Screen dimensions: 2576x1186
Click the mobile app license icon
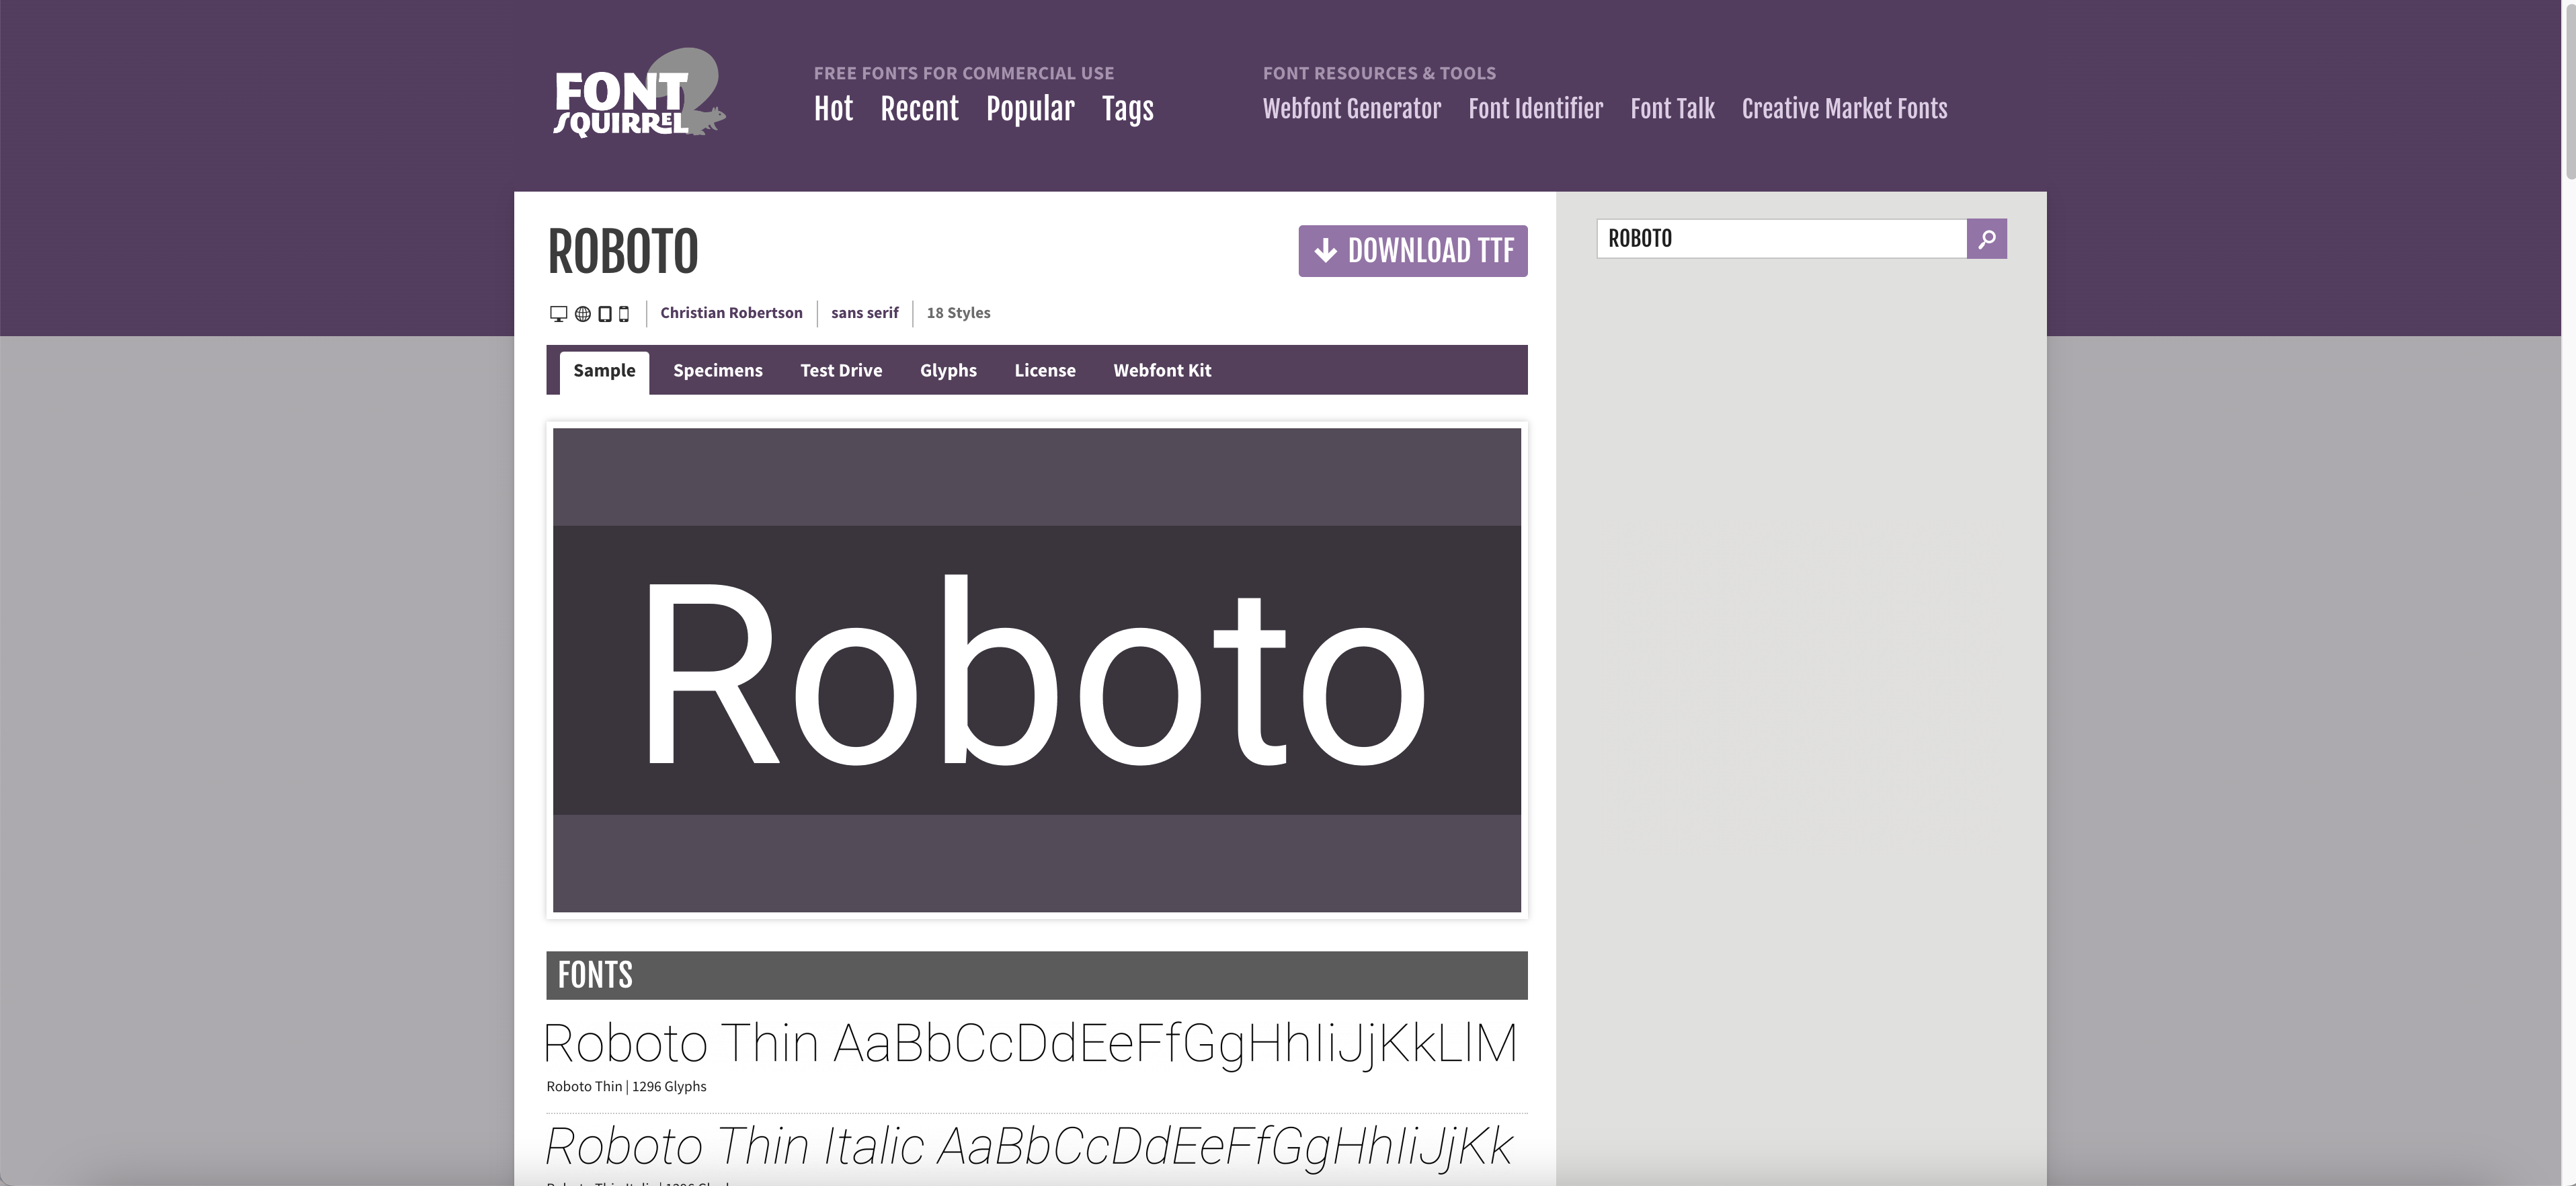click(x=624, y=314)
